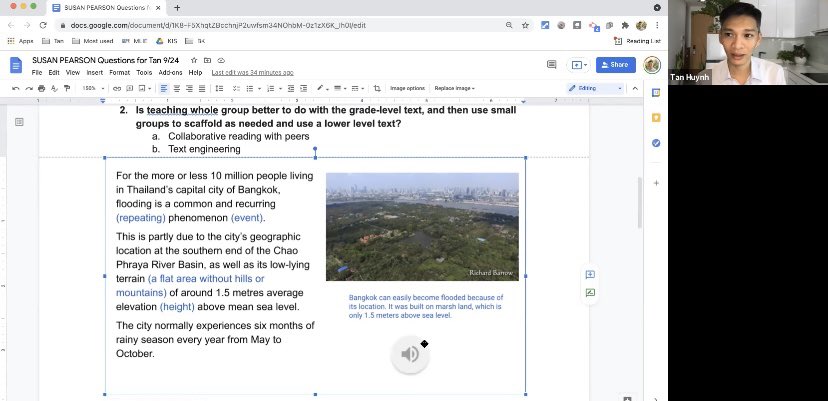Open the Tools menu
The image size is (828, 401).
144,72
